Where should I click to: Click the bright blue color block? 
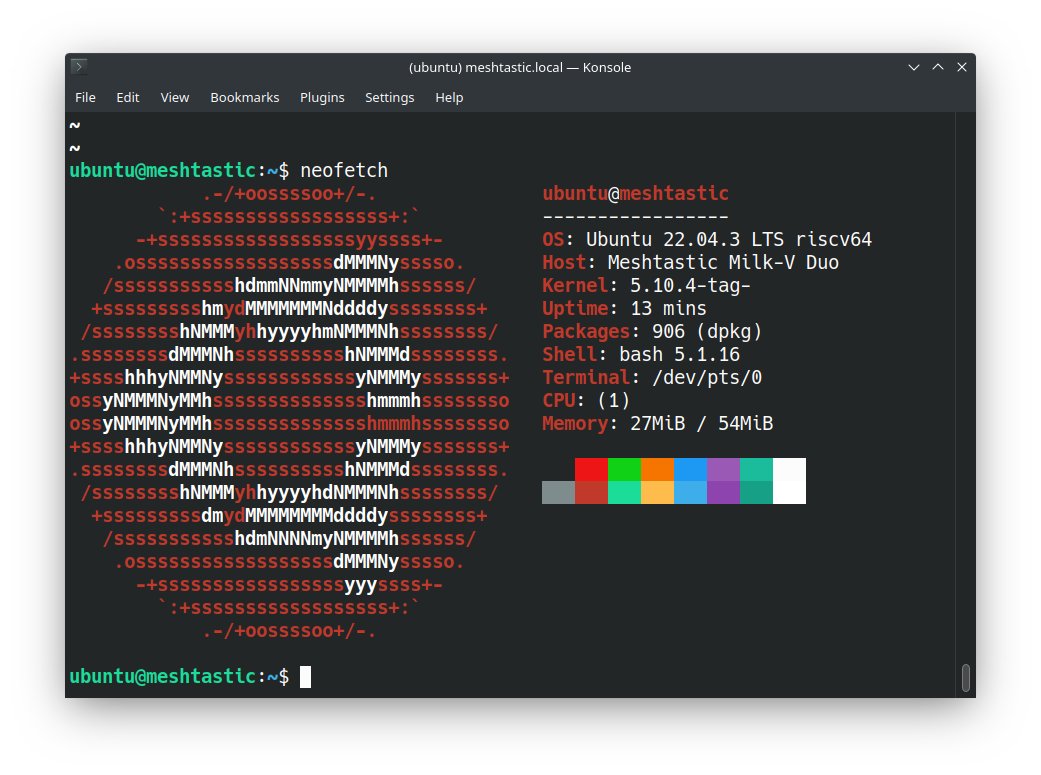(x=690, y=469)
